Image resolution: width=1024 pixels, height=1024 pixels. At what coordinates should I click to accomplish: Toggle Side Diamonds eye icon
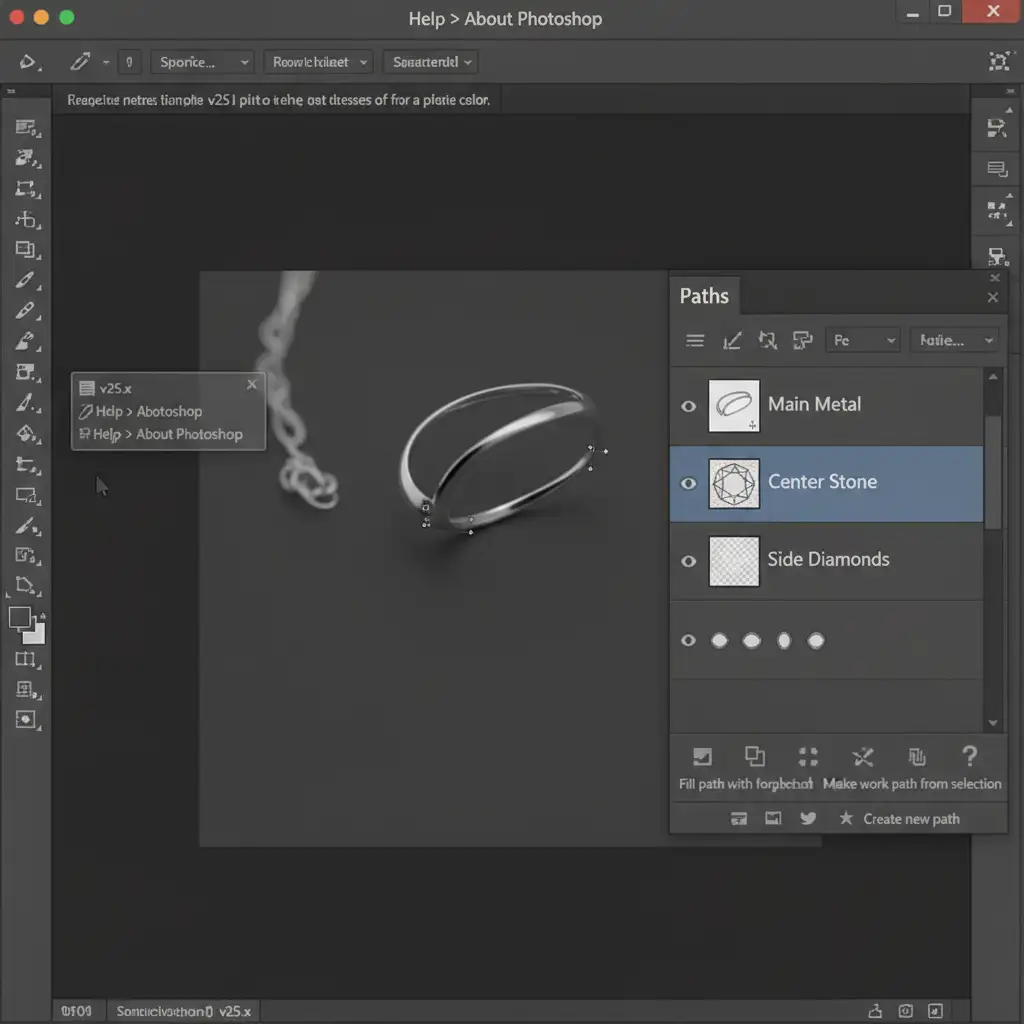688,561
